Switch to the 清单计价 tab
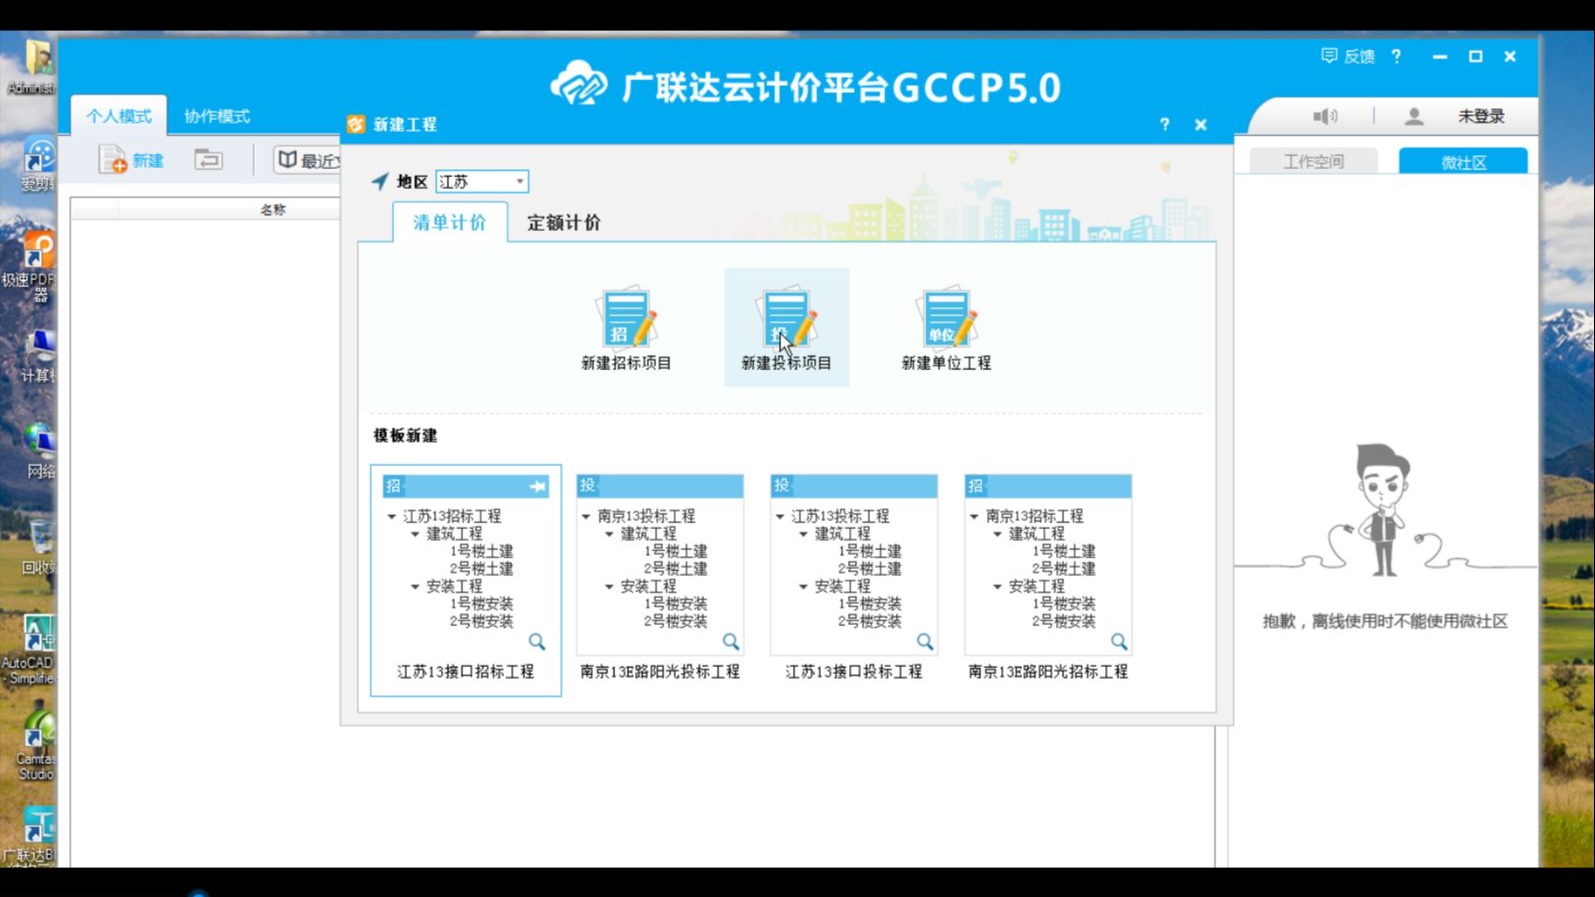This screenshot has height=897, width=1595. click(450, 222)
